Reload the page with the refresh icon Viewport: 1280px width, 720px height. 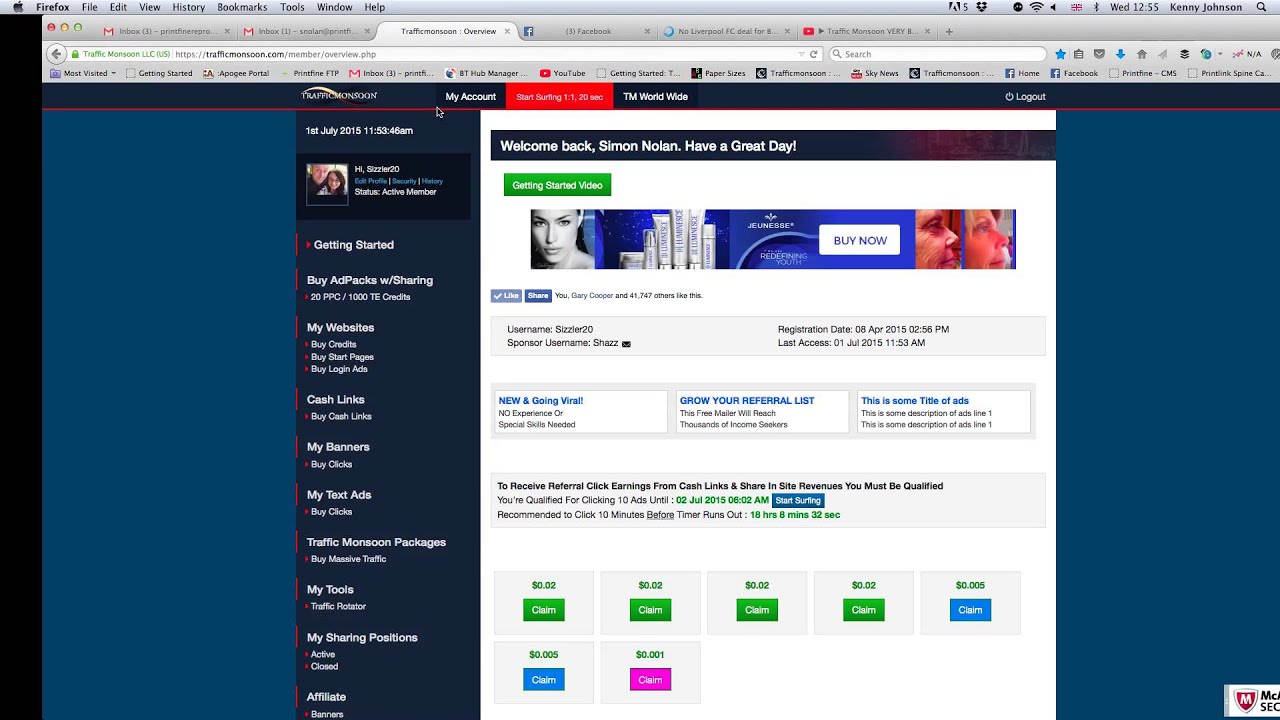[x=814, y=54]
